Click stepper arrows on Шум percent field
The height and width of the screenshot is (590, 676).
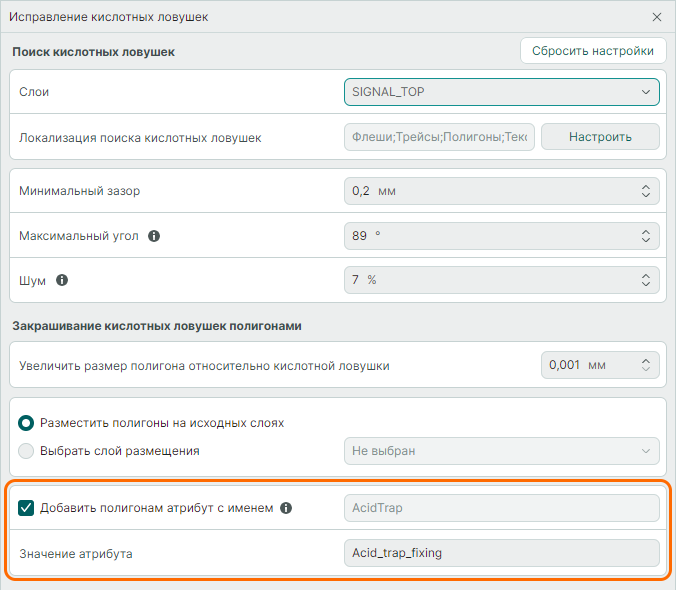click(645, 280)
